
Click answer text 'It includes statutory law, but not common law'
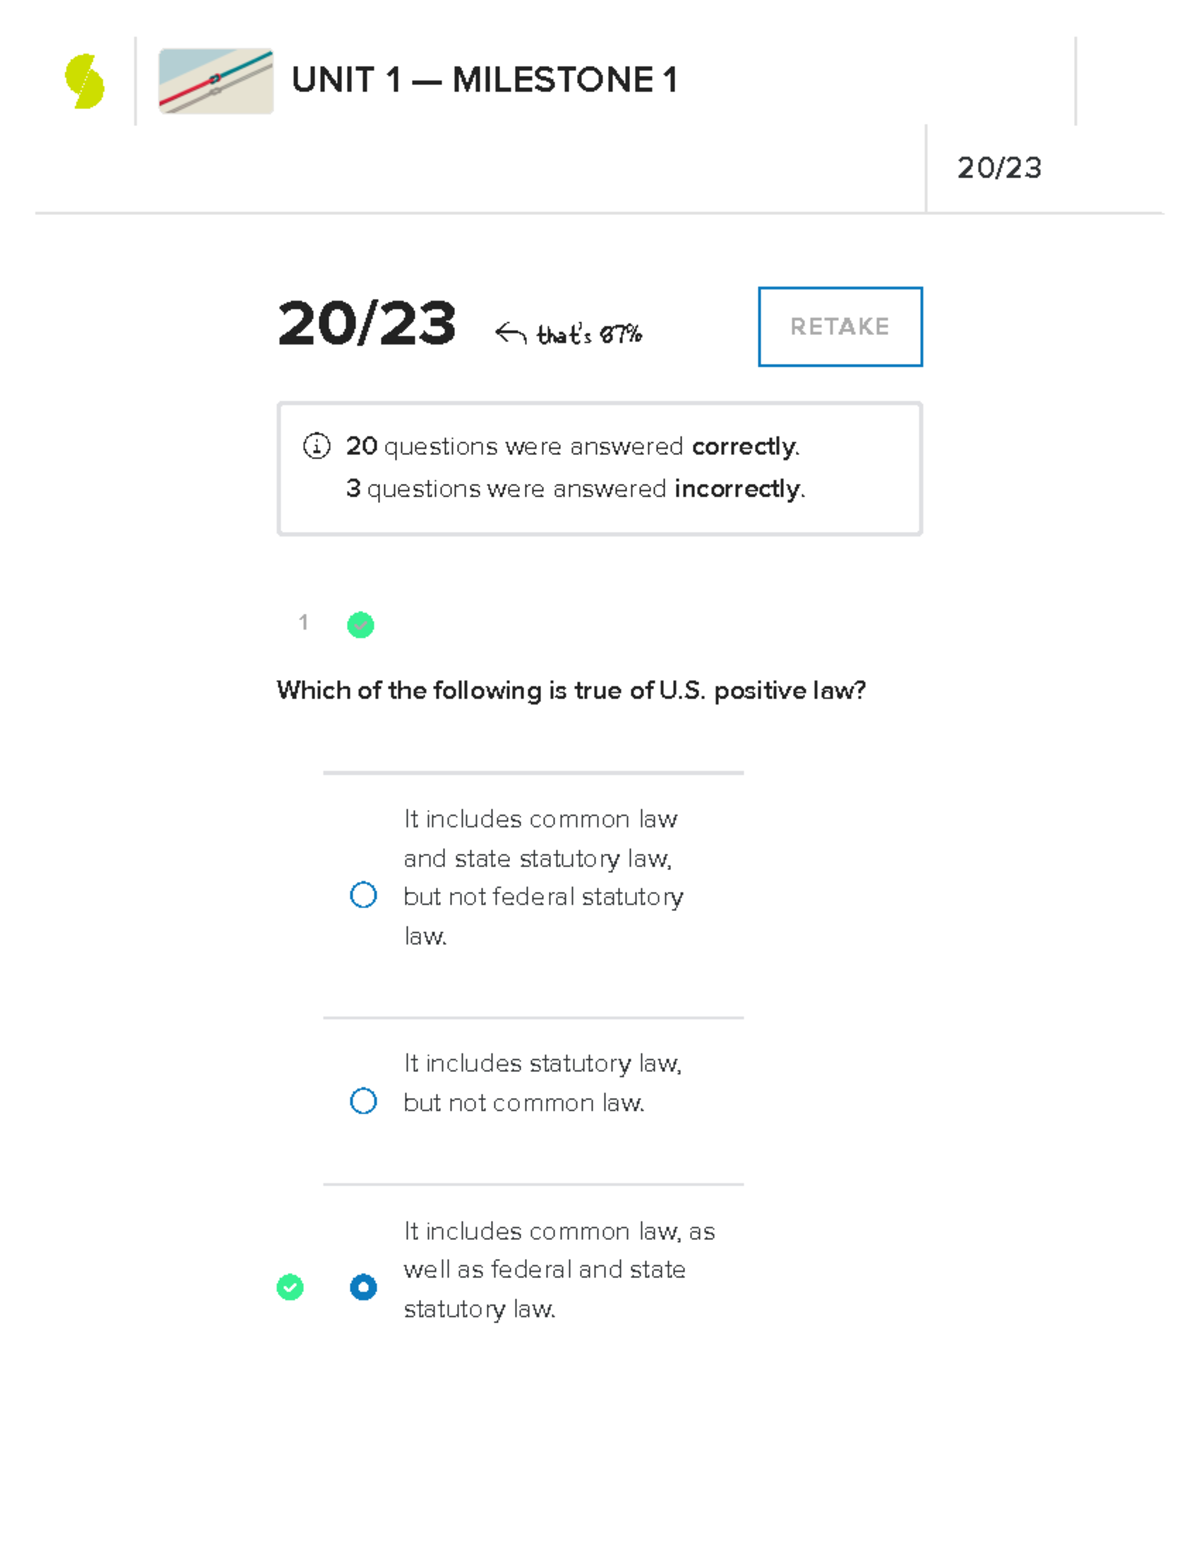[542, 1083]
